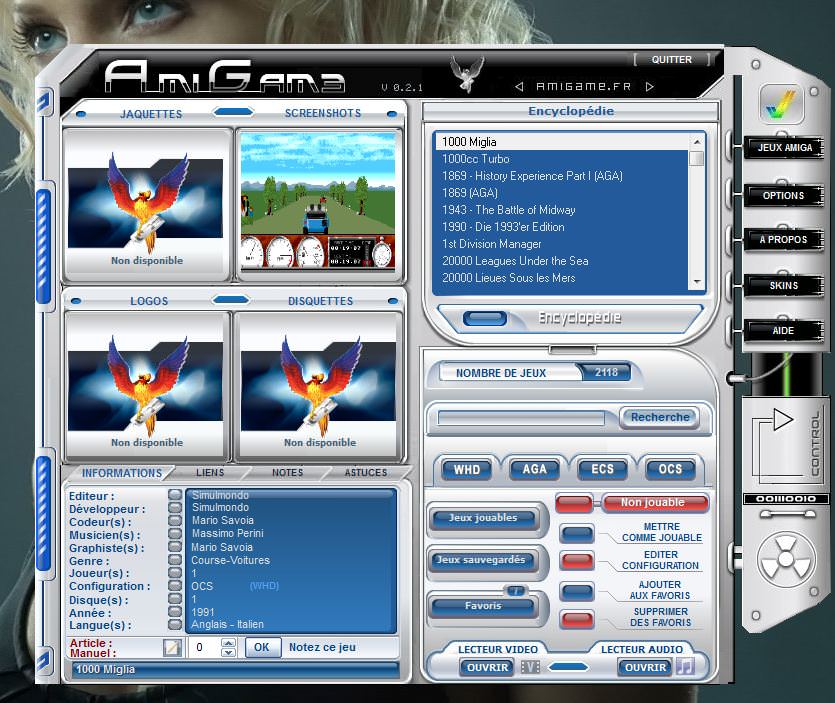Open the Lecteur Video with OUVRIR
This screenshot has height=703, width=835.
click(487, 667)
